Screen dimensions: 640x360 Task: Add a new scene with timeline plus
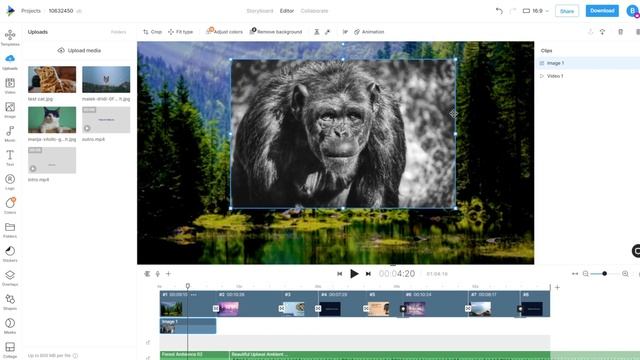coord(557,287)
